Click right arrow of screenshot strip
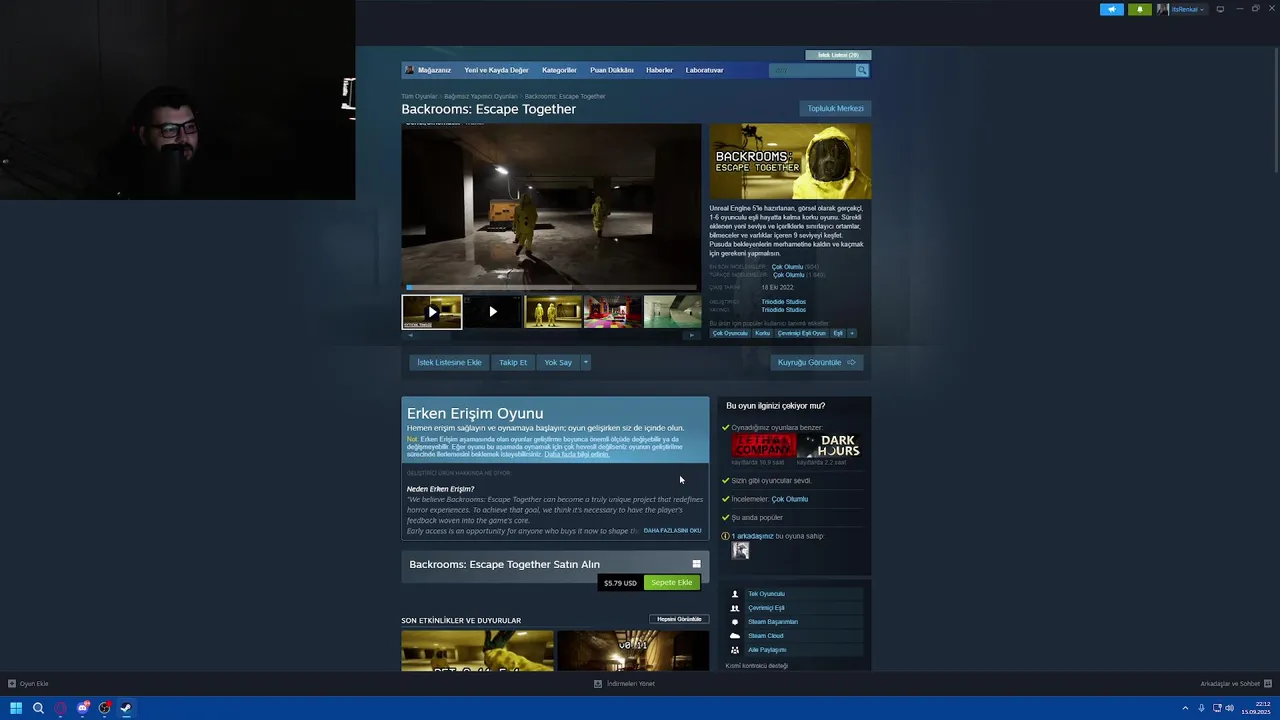The width and height of the screenshot is (1280, 720). pyautogui.click(x=692, y=335)
